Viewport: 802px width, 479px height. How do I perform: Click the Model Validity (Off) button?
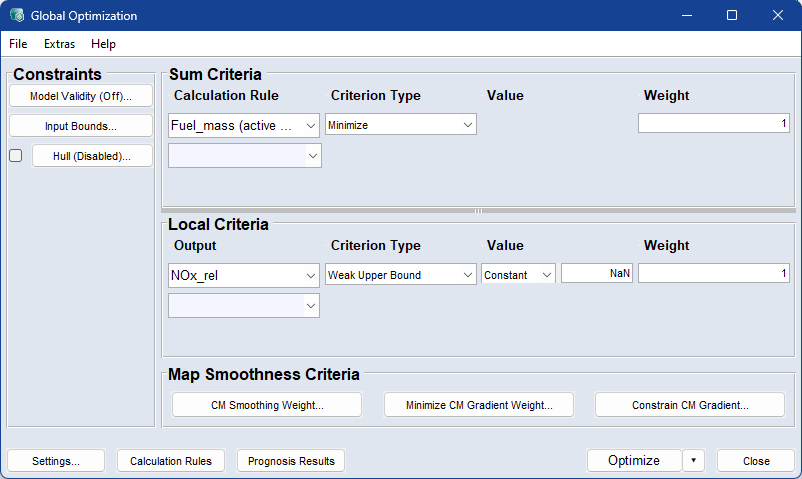[x=81, y=96]
